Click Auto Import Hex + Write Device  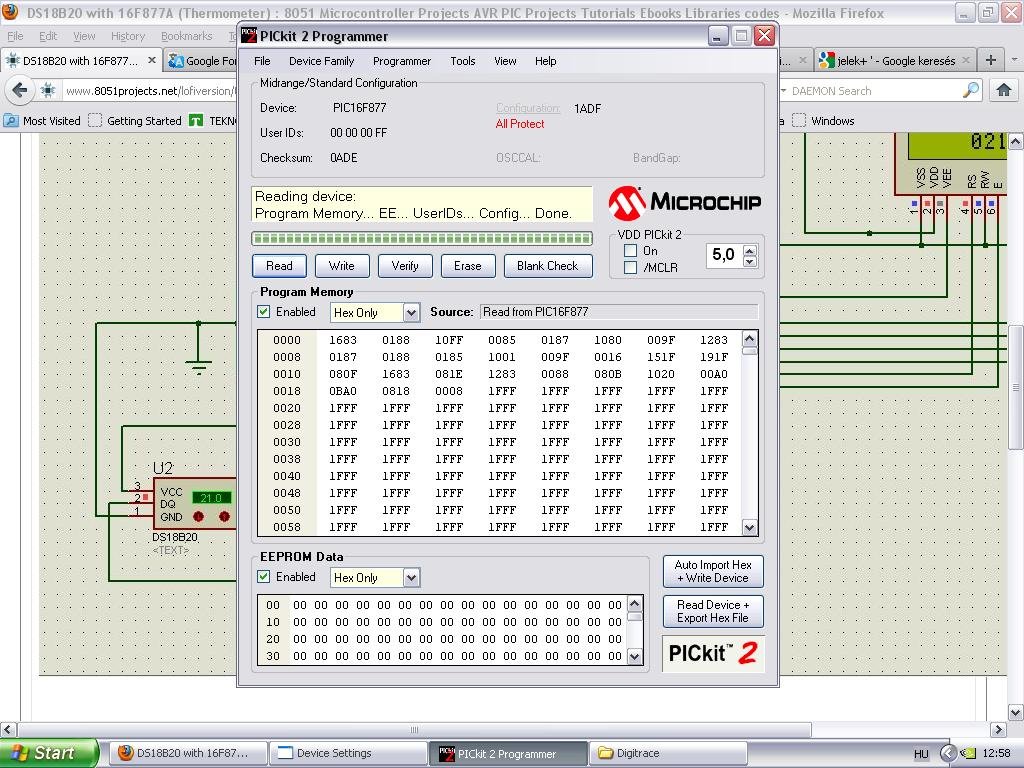(x=712, y=571)
